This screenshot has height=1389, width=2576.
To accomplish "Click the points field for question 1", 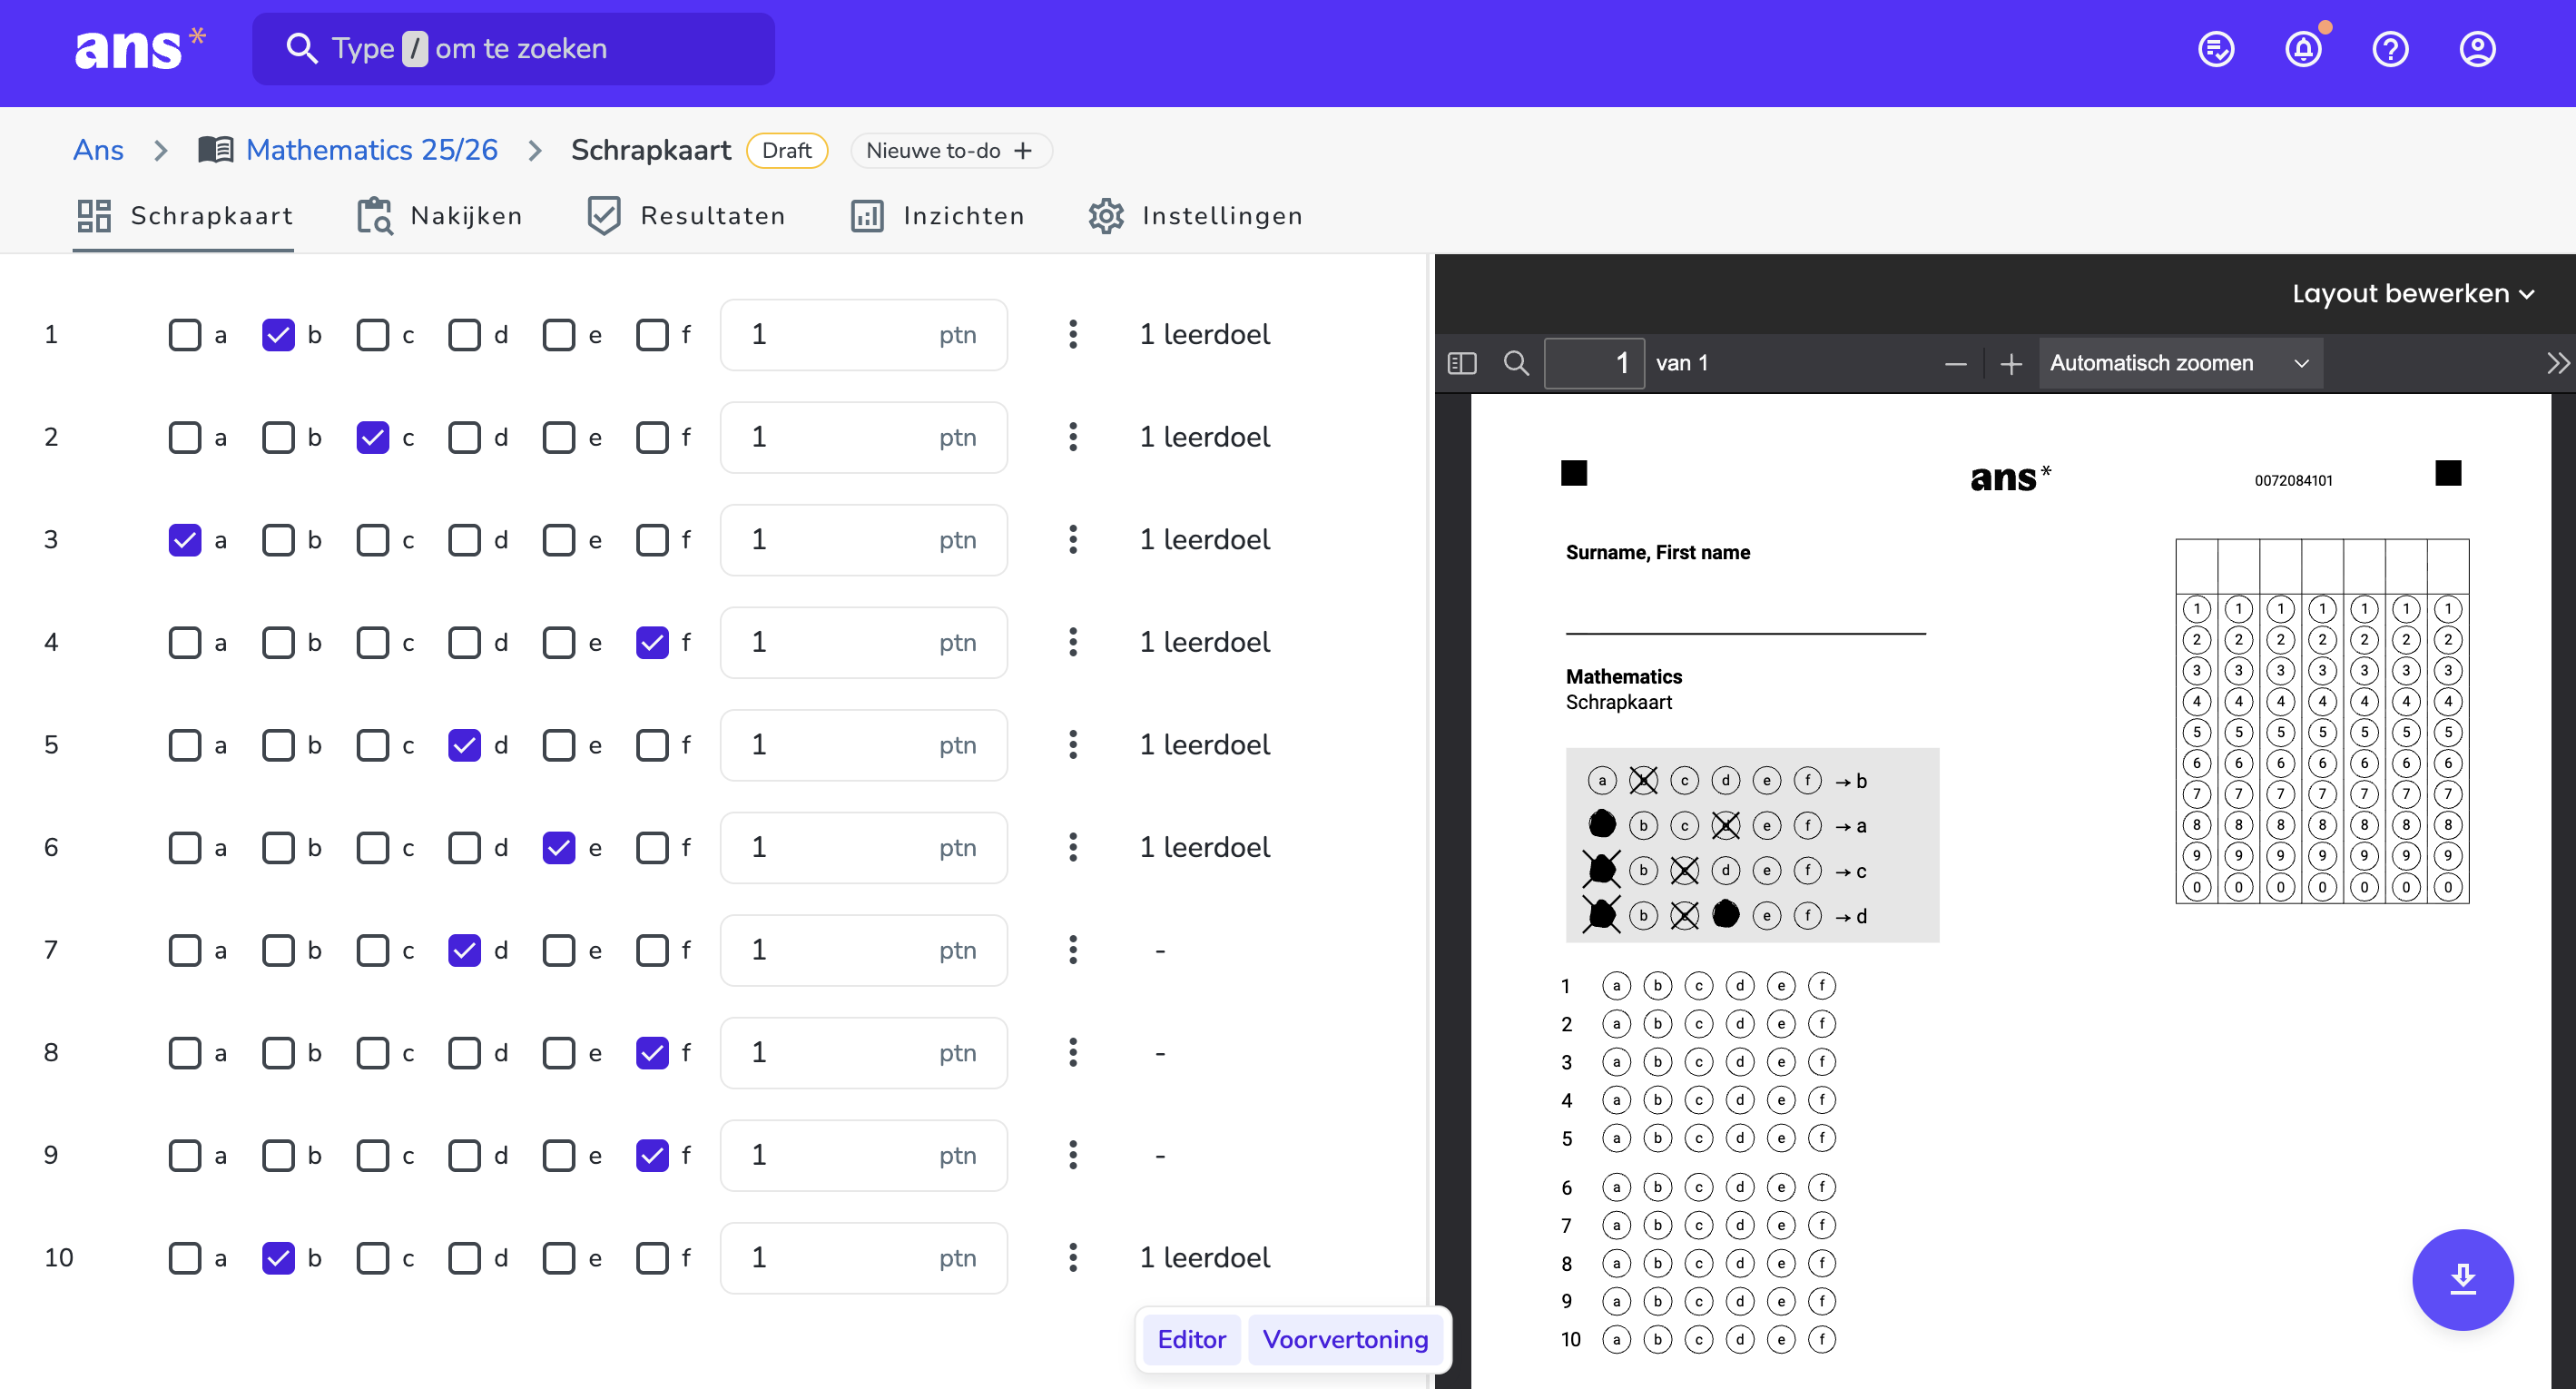I will click(x=863, y=335).
